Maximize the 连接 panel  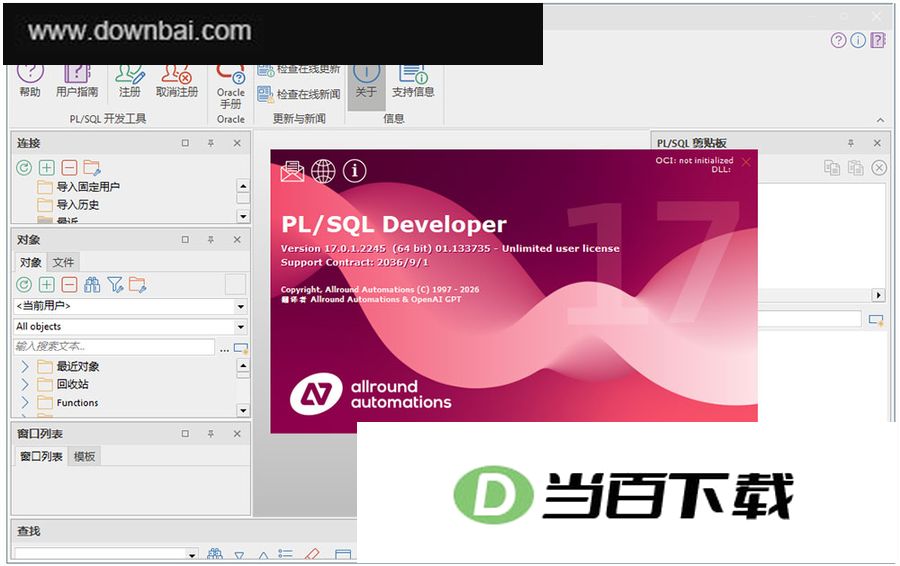tap(185, 143)
